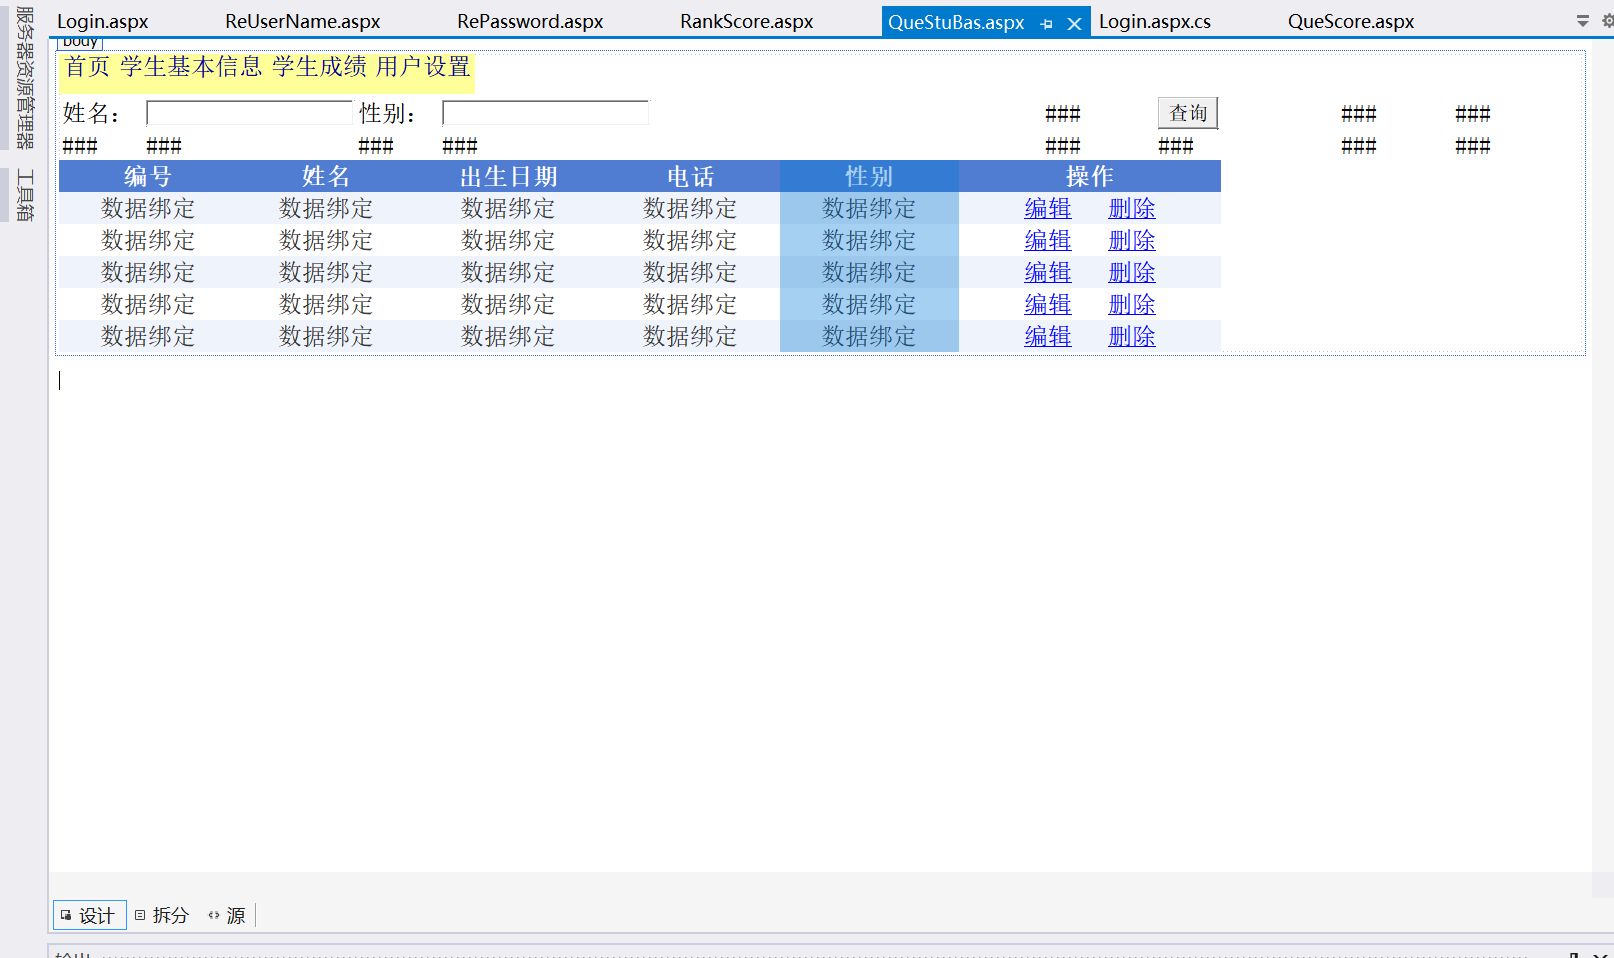The image size is (1614, 958).
Task: Open the 工具箱 side panel
Action: point(24,195)
